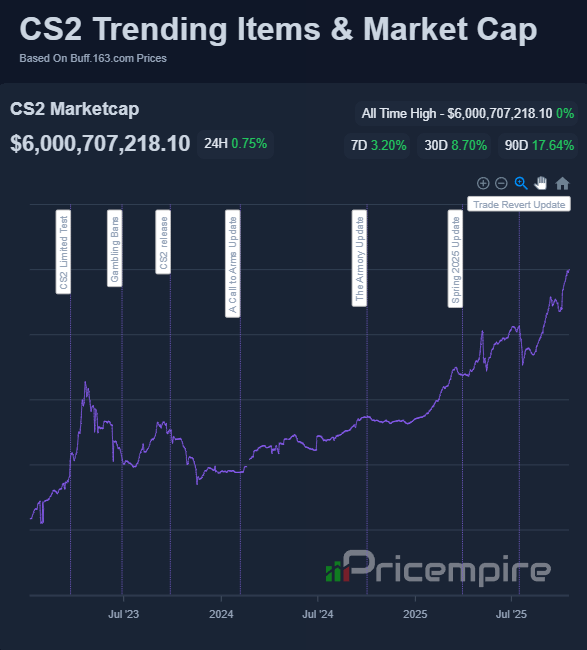Screen dimensions: 587x650
Task: Reset chart with the home icon
Action: tap(563, 183)
